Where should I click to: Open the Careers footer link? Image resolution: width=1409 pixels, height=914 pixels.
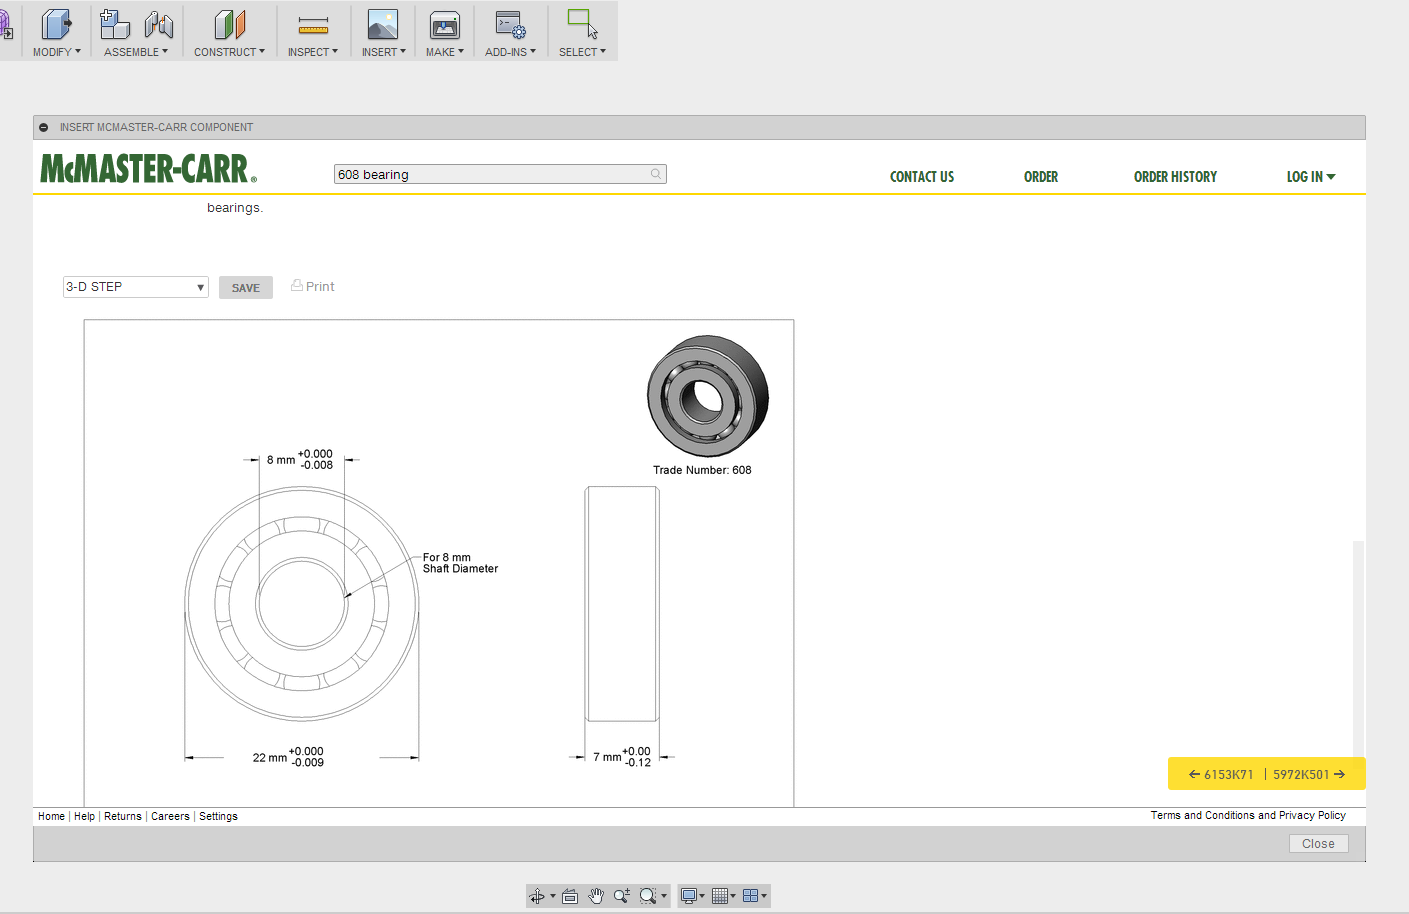(x=170, y=816)
